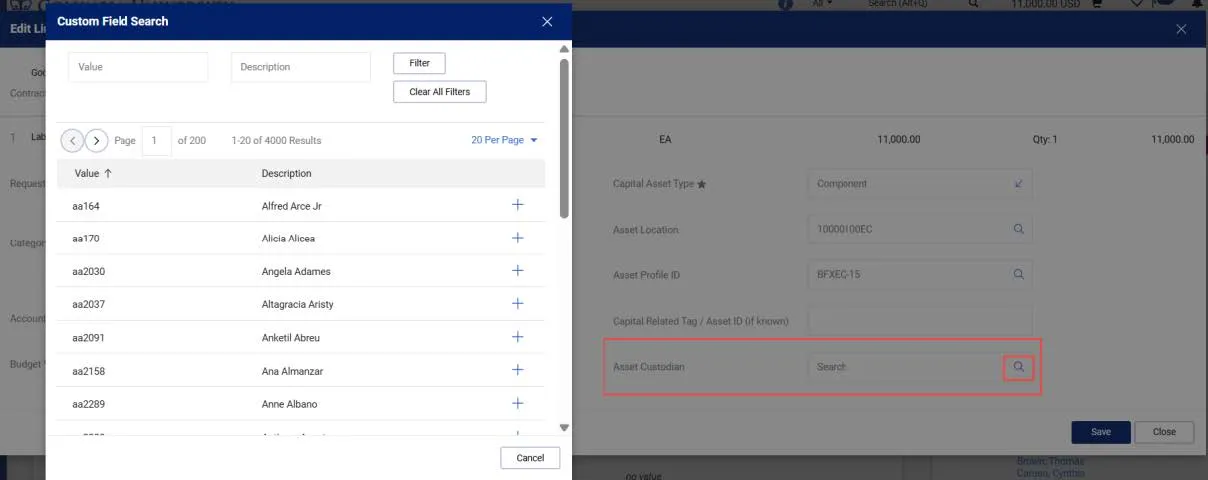Click the results count 1-20 of 4000 Results
Viewport: 1208px width, 480px height.
(x=276, y=141)
